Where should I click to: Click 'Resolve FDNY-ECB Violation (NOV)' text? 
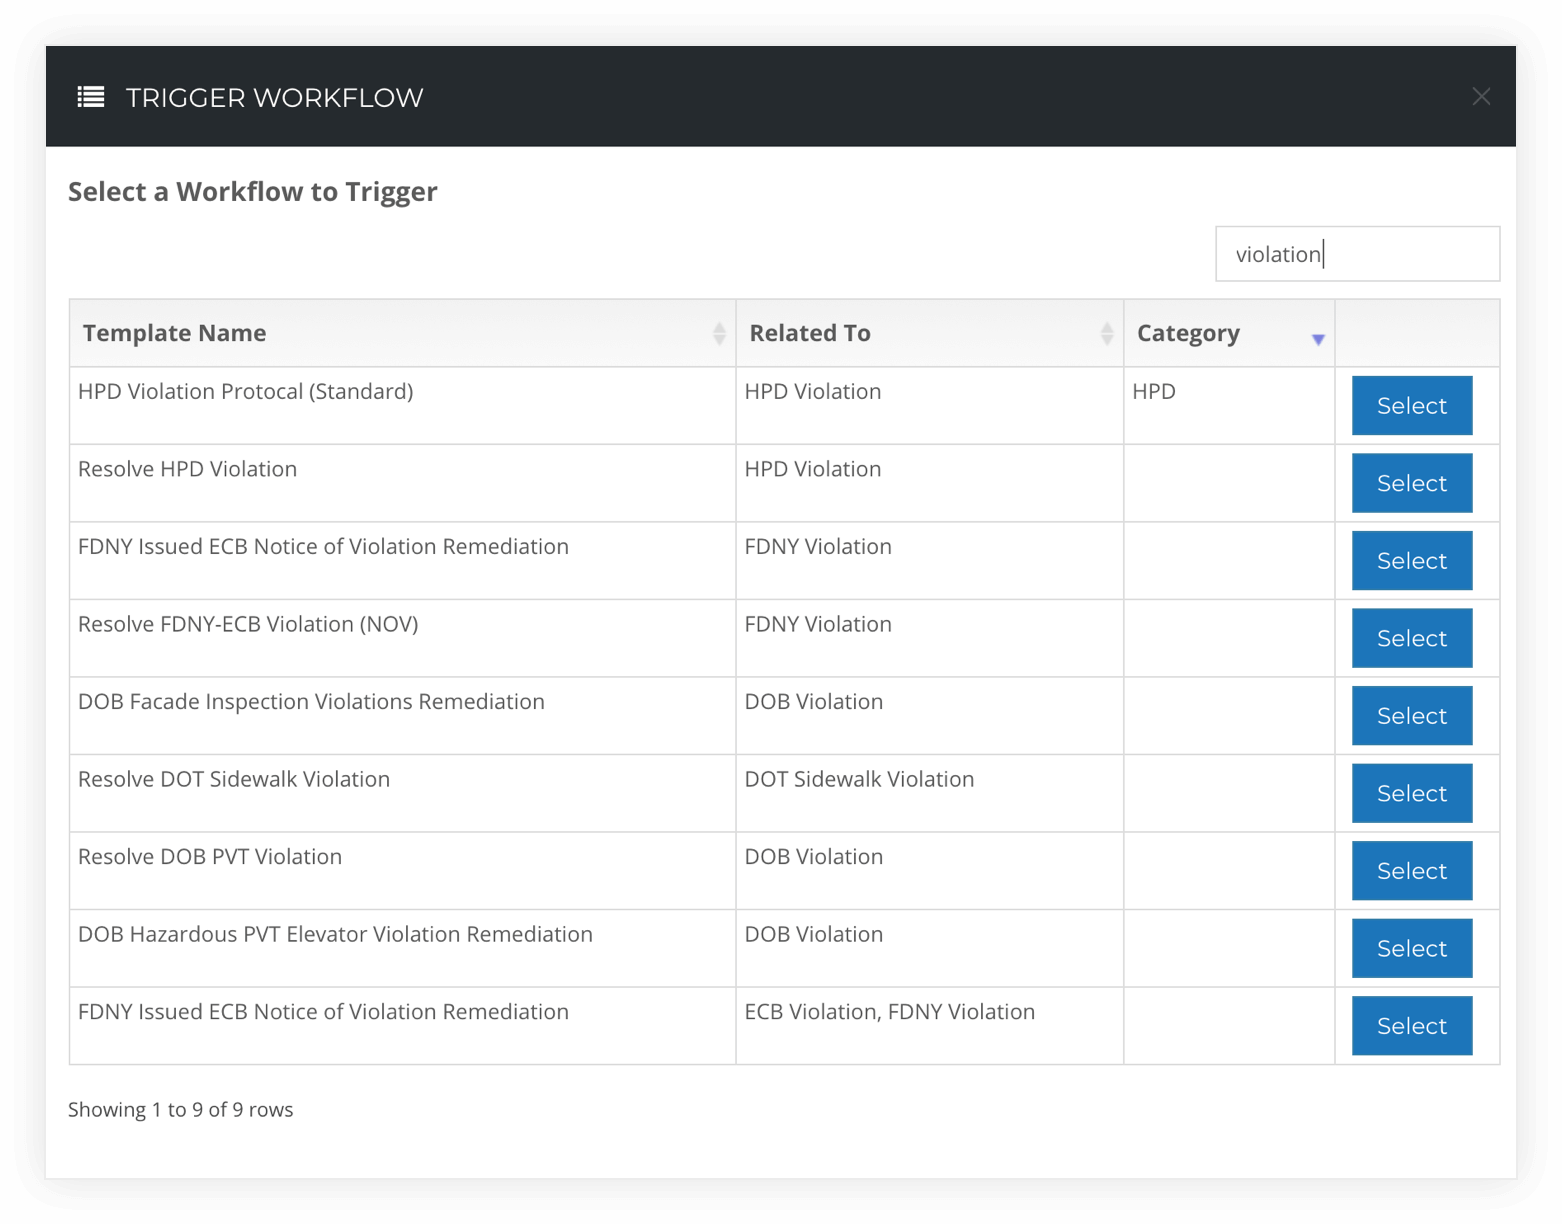248,625
